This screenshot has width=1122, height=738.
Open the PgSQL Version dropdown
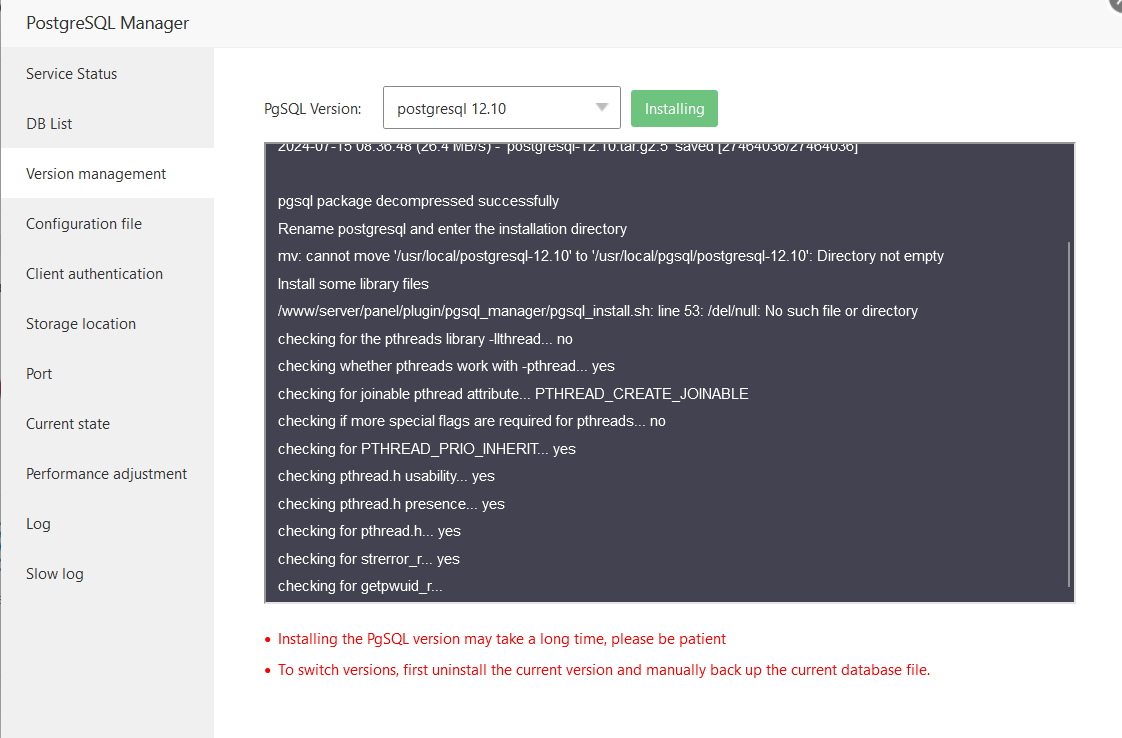500,108
